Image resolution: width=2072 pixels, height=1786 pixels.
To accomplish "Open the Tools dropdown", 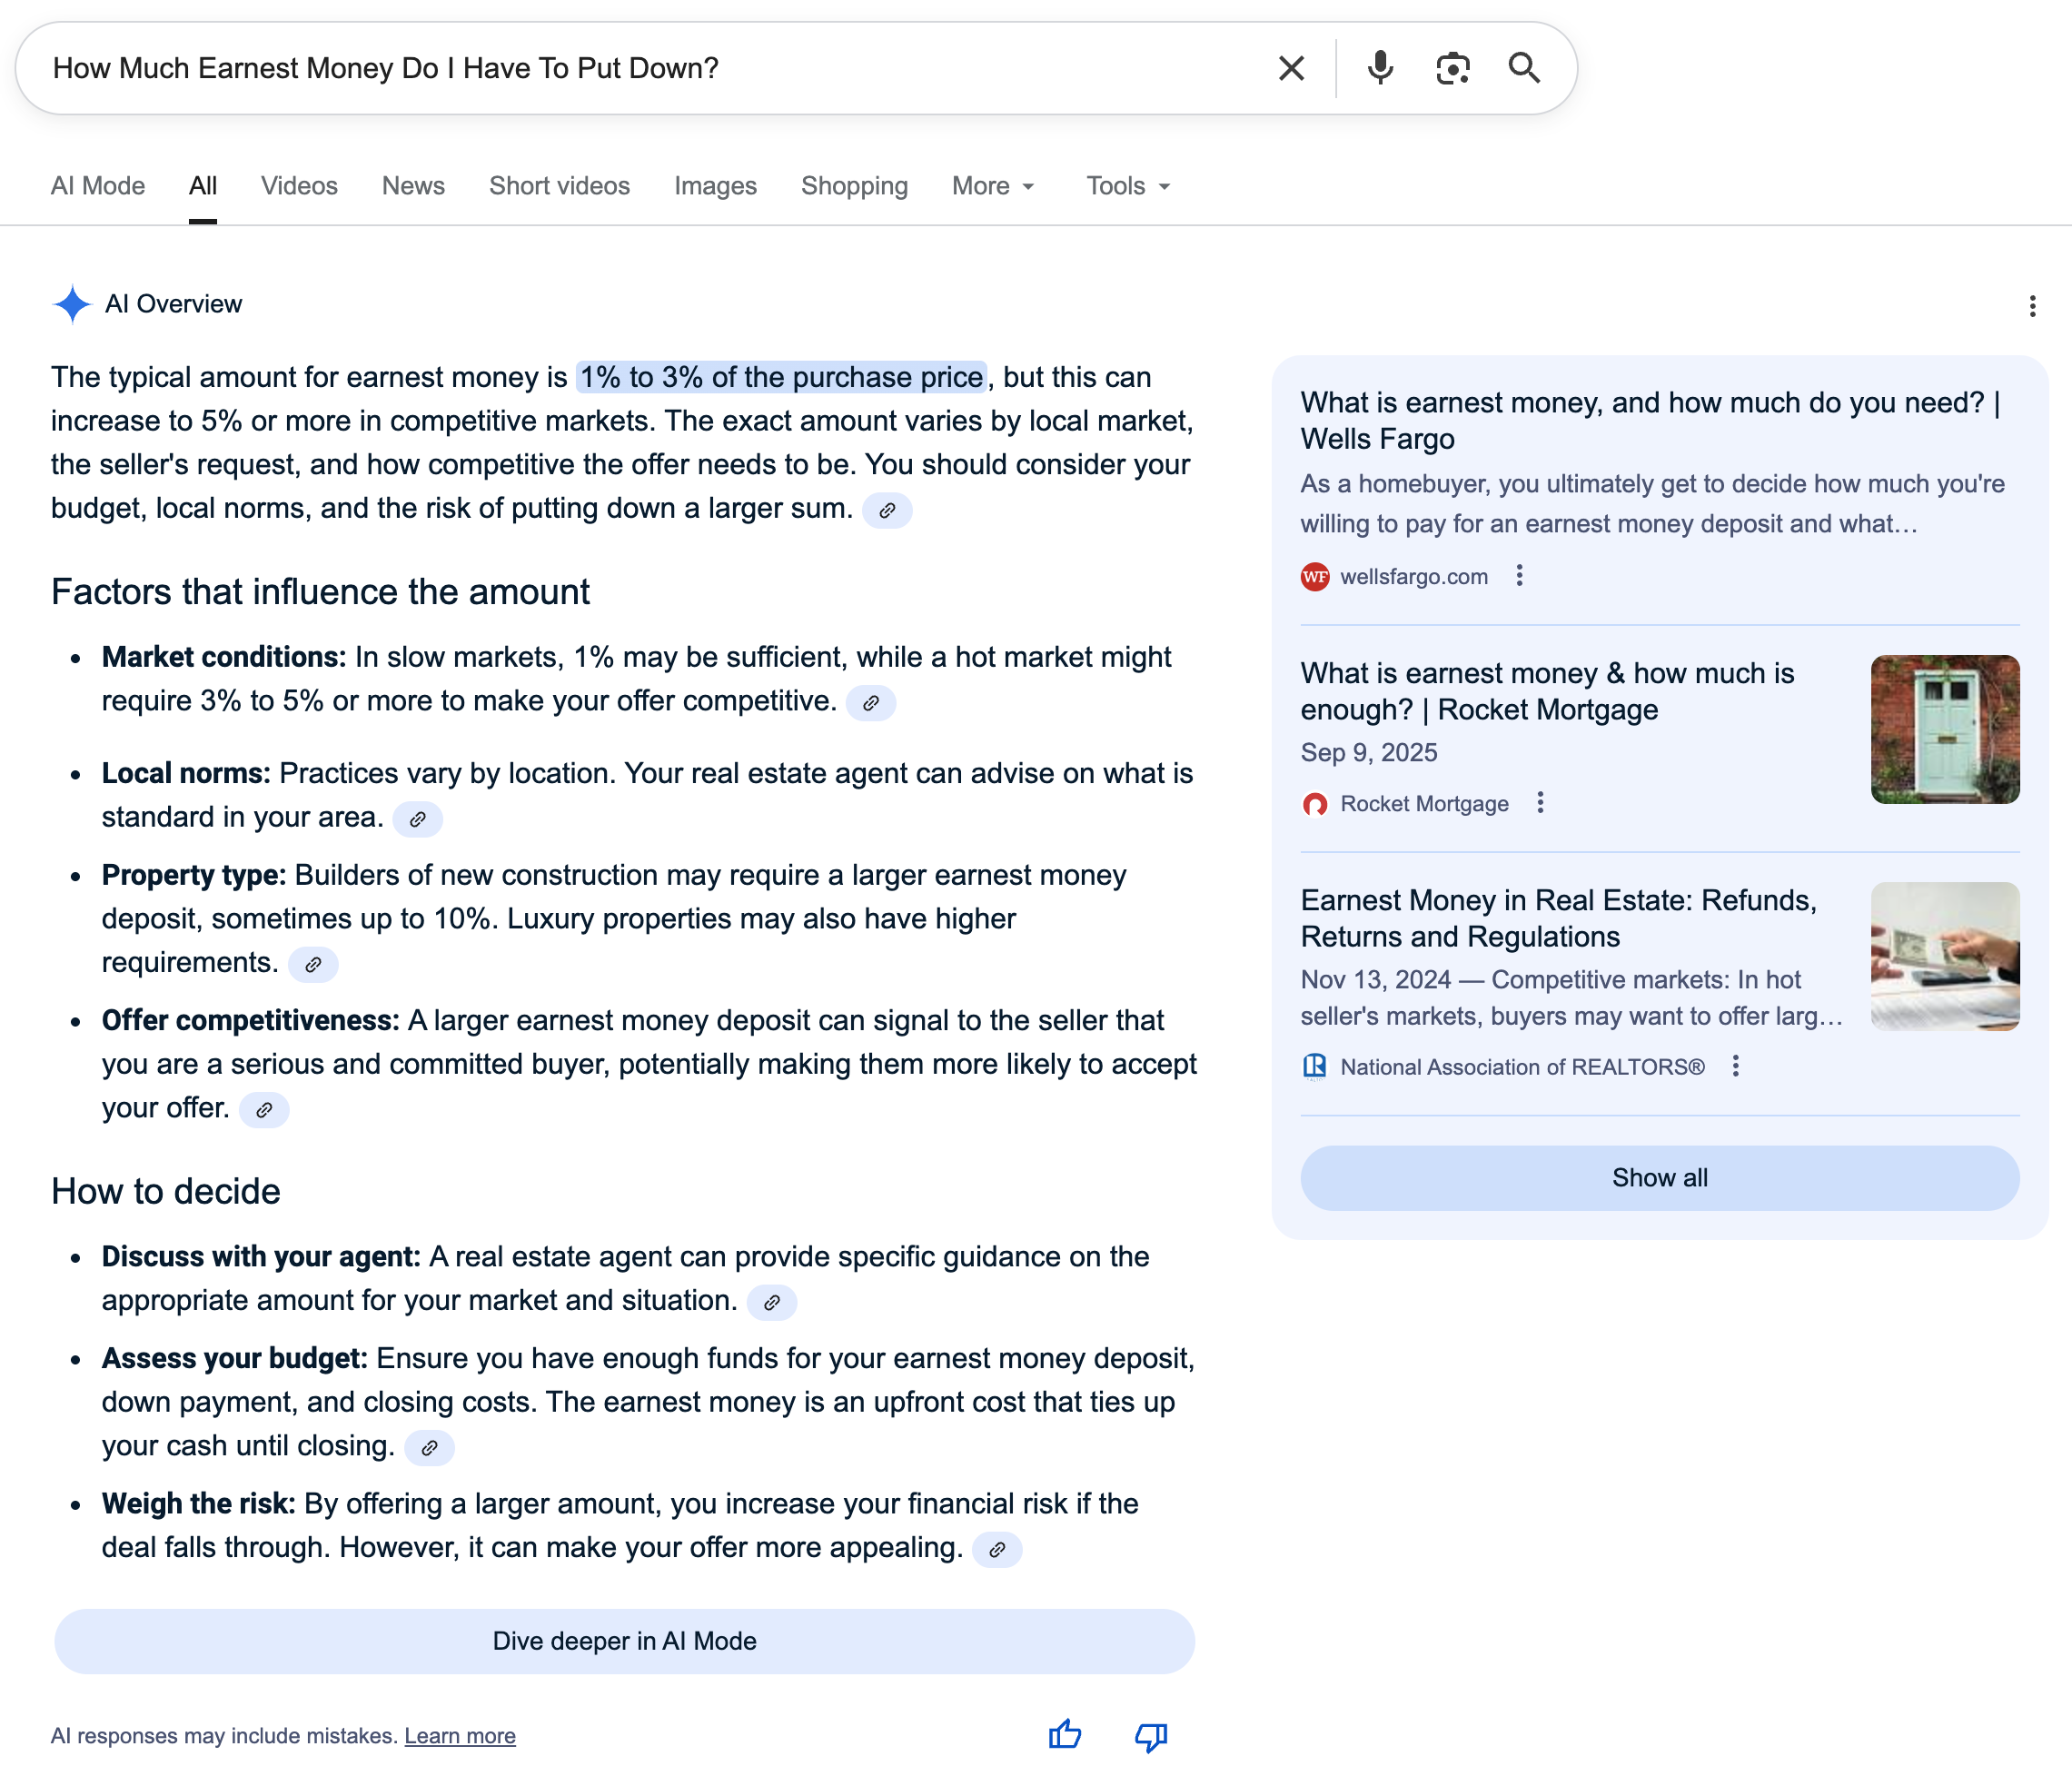I will coord(1128,186).
